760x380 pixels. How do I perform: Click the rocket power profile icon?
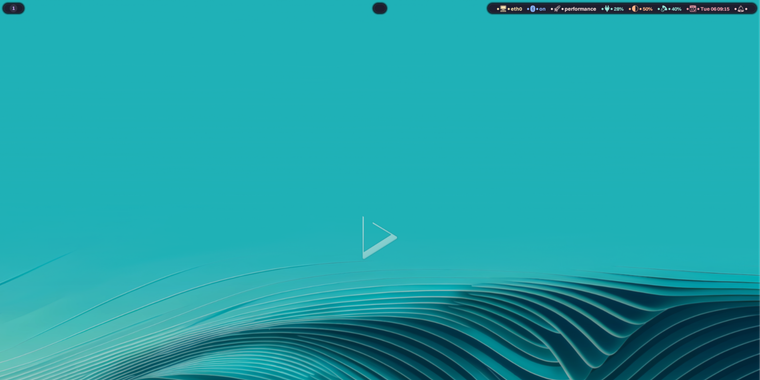click(557, 9)
